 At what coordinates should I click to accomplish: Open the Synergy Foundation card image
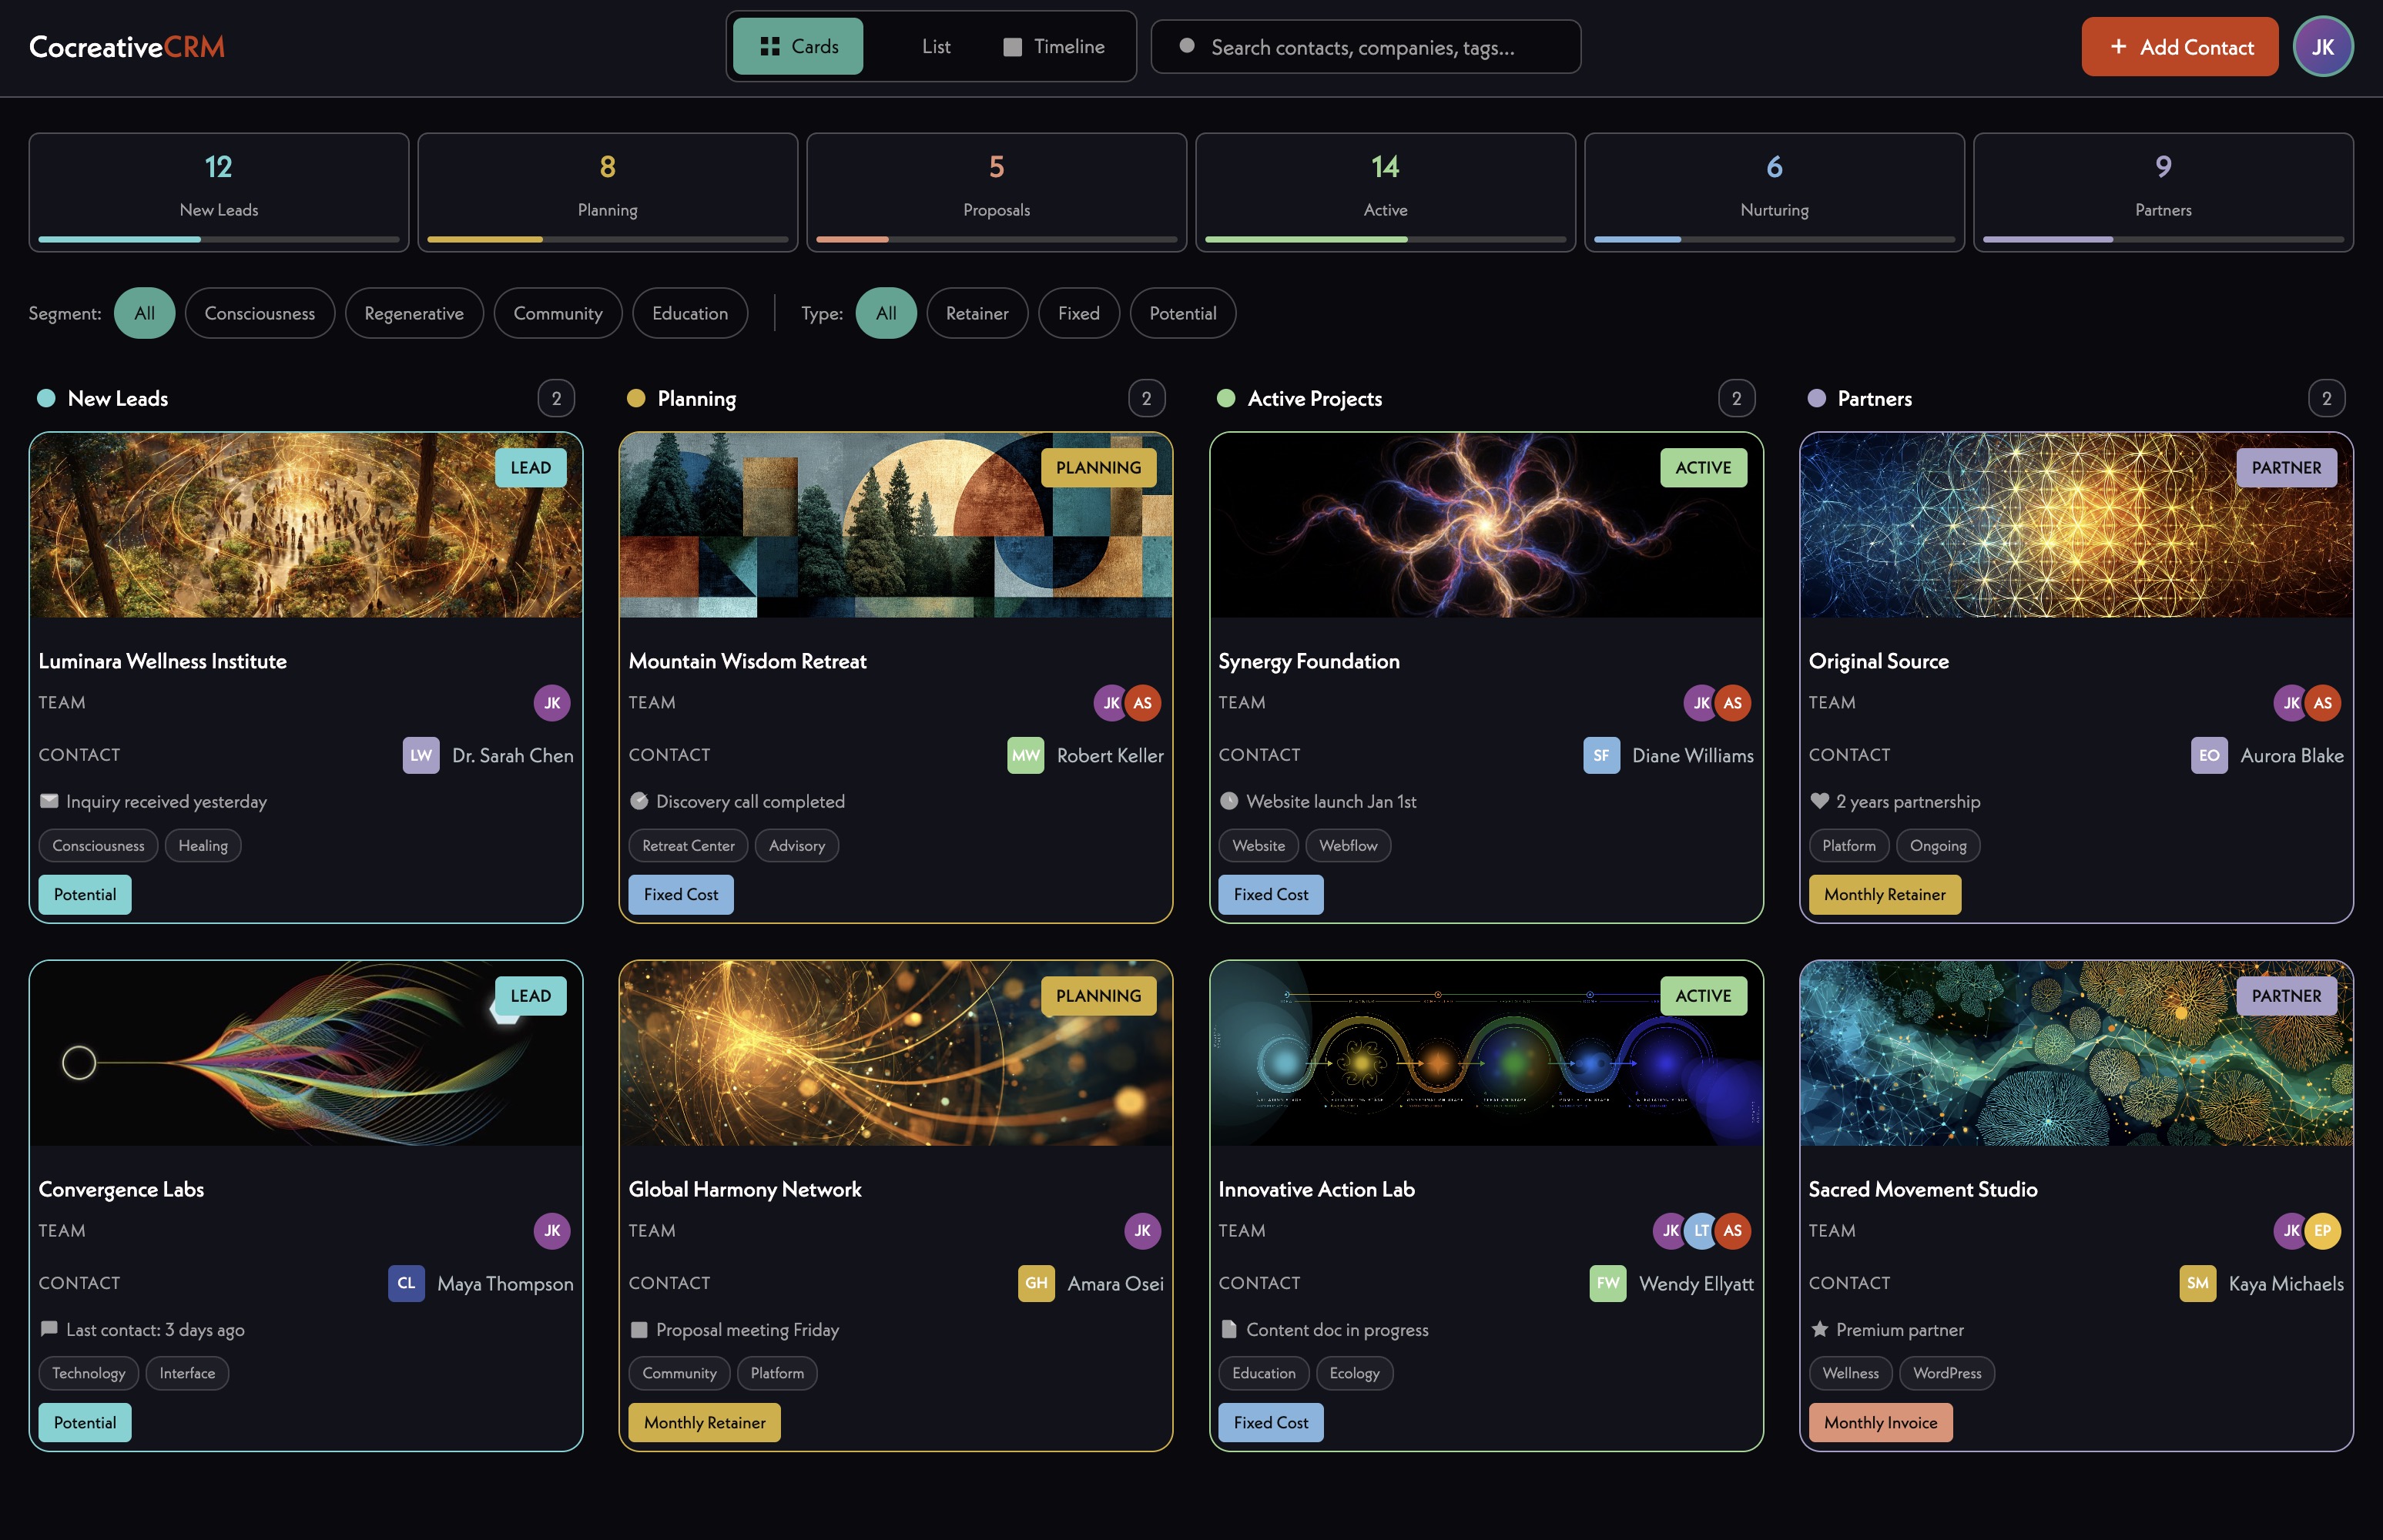[1485, 525]
